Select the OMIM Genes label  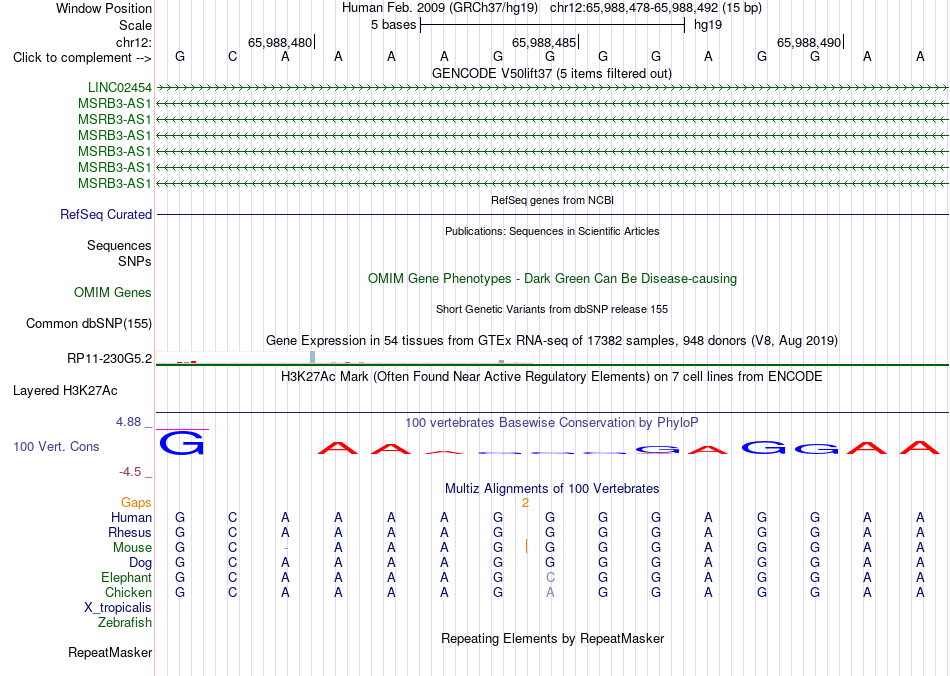click(113, 293)
